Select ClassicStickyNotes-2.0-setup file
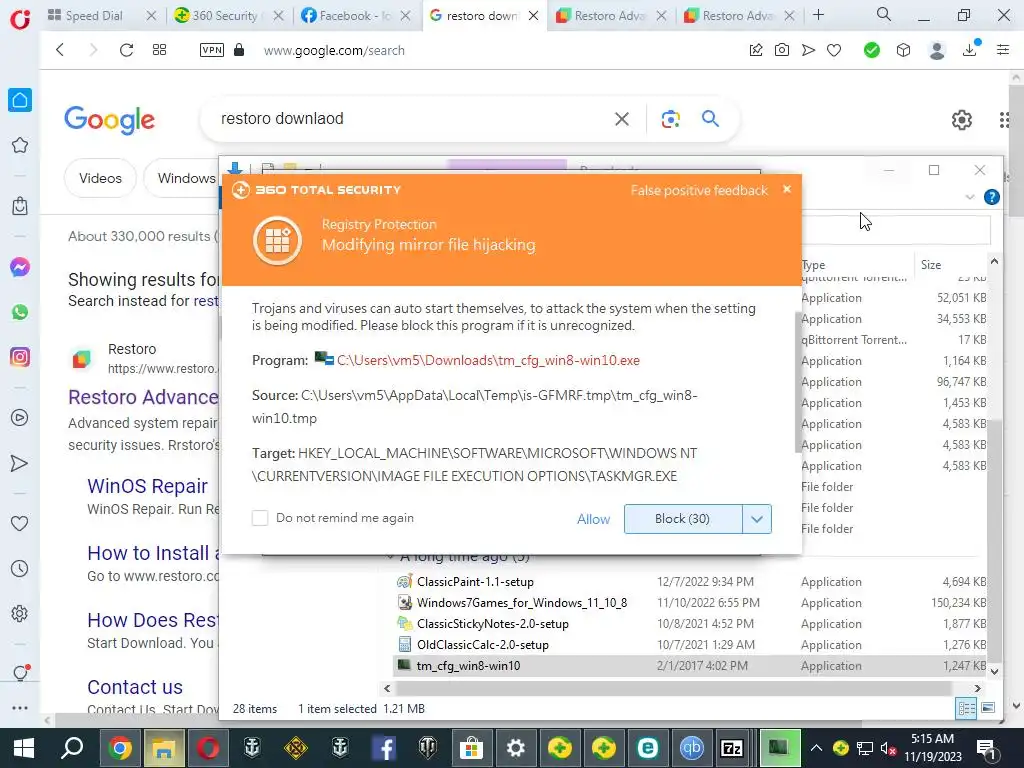Image resolution: width=1024 pixels, height=768 pixels. pyautogui.click(x=492, y=624)
